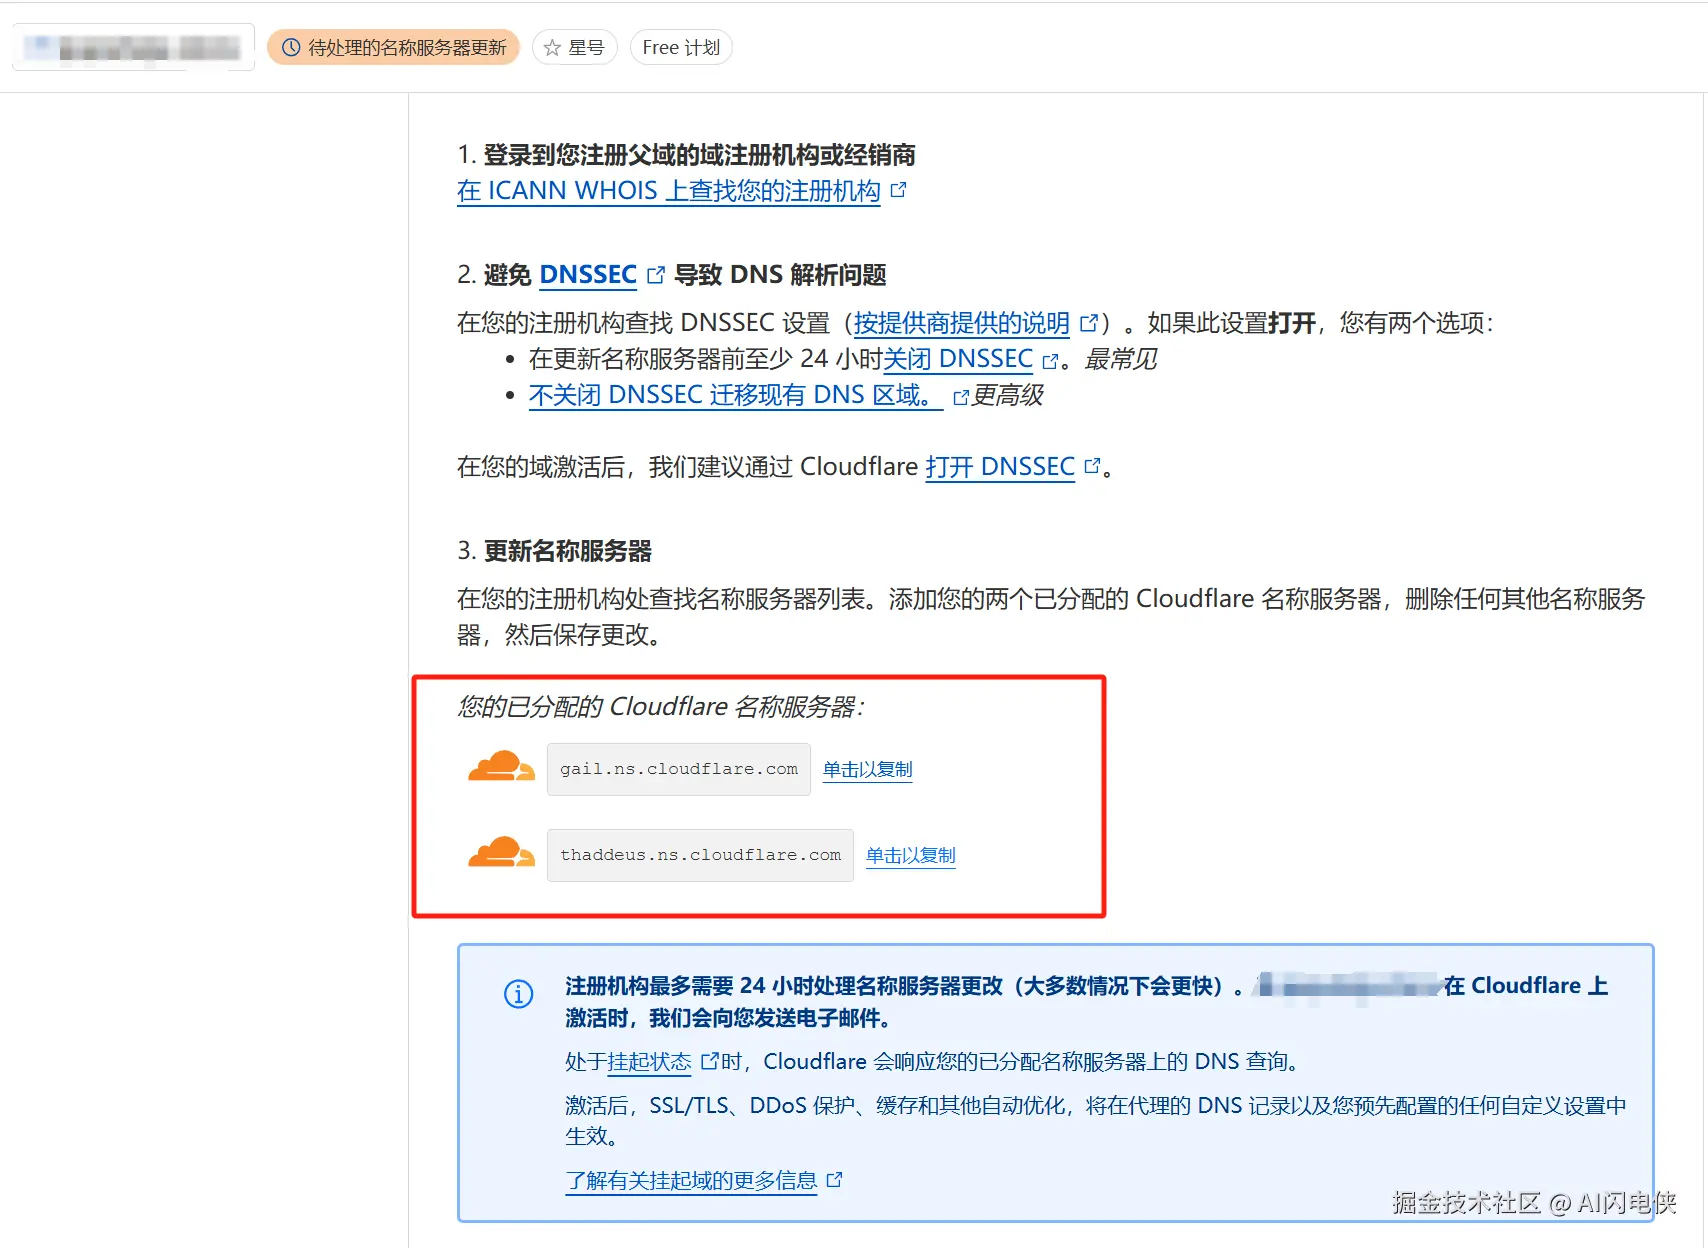Screen dimensions: 1708x1248
Task: Click the external link icon beside DNSSEC
Action: click(656, 273)
